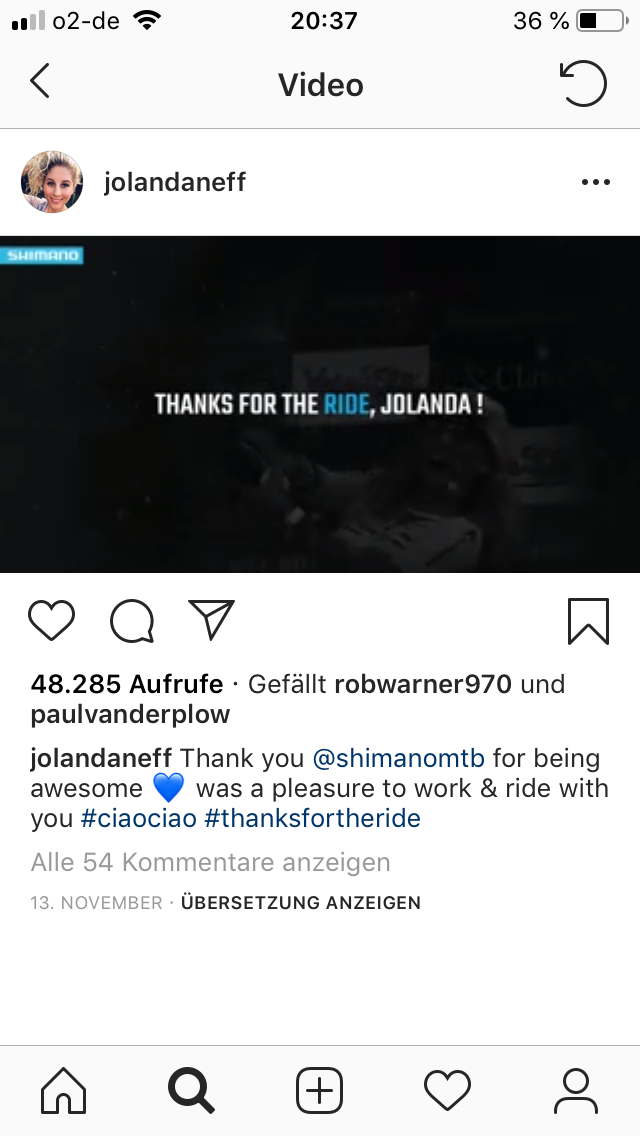Tap the jolandaneff username in header
This screenshot has width=640, height=1136.
coord(175,182)
